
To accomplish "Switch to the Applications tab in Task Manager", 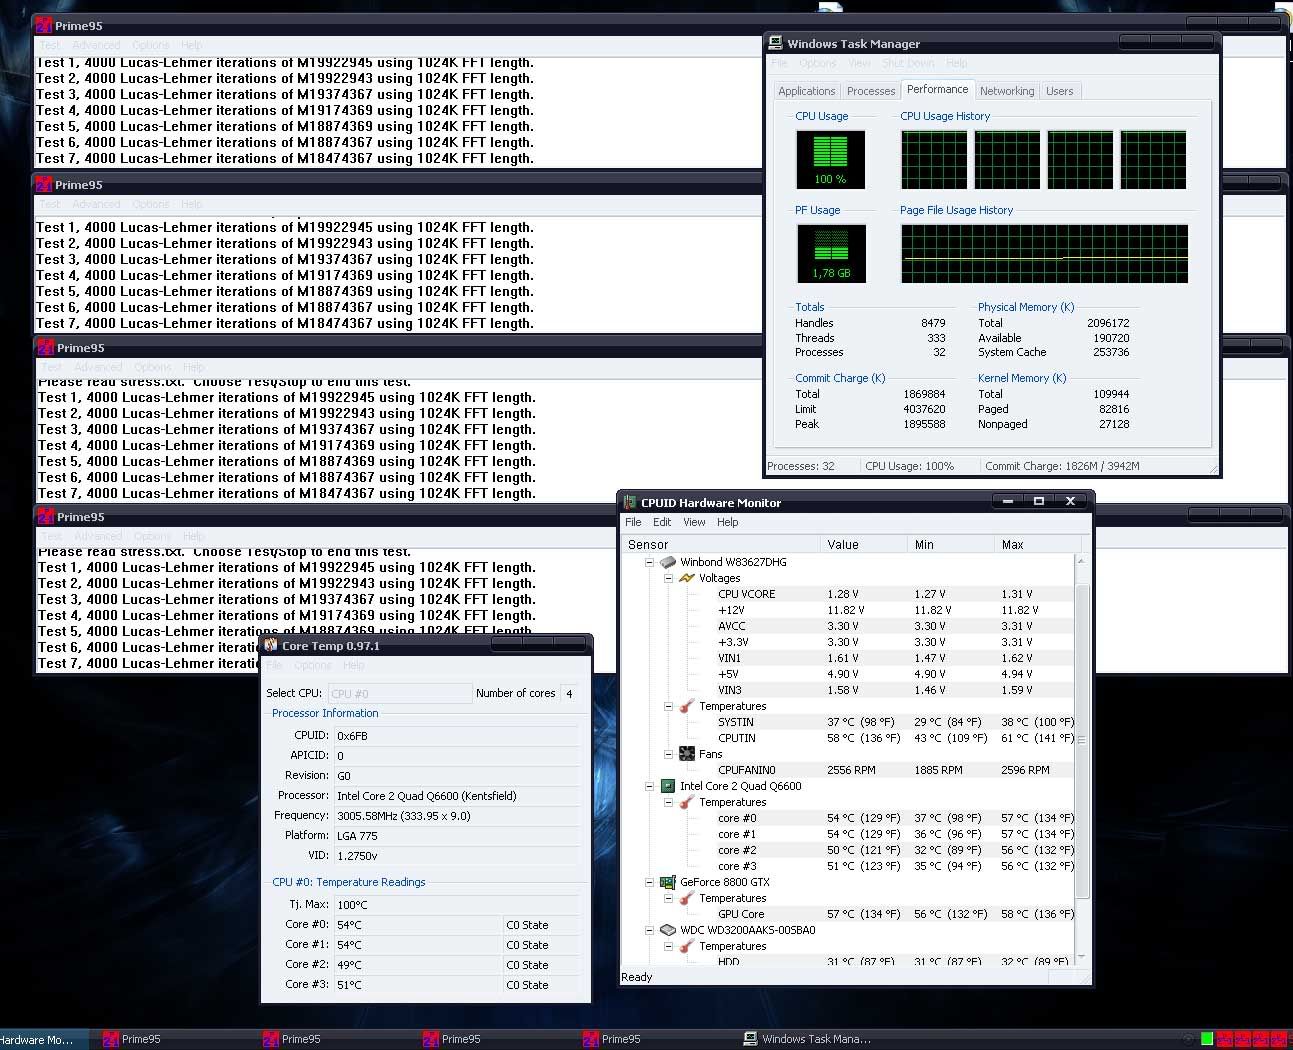I will click(x=806, y=91).
